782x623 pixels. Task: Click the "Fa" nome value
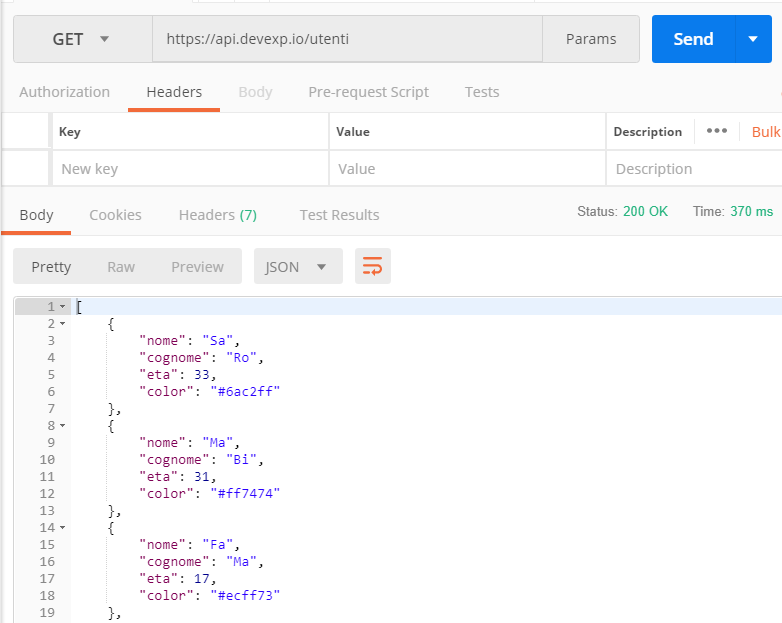tap(217, 544)
